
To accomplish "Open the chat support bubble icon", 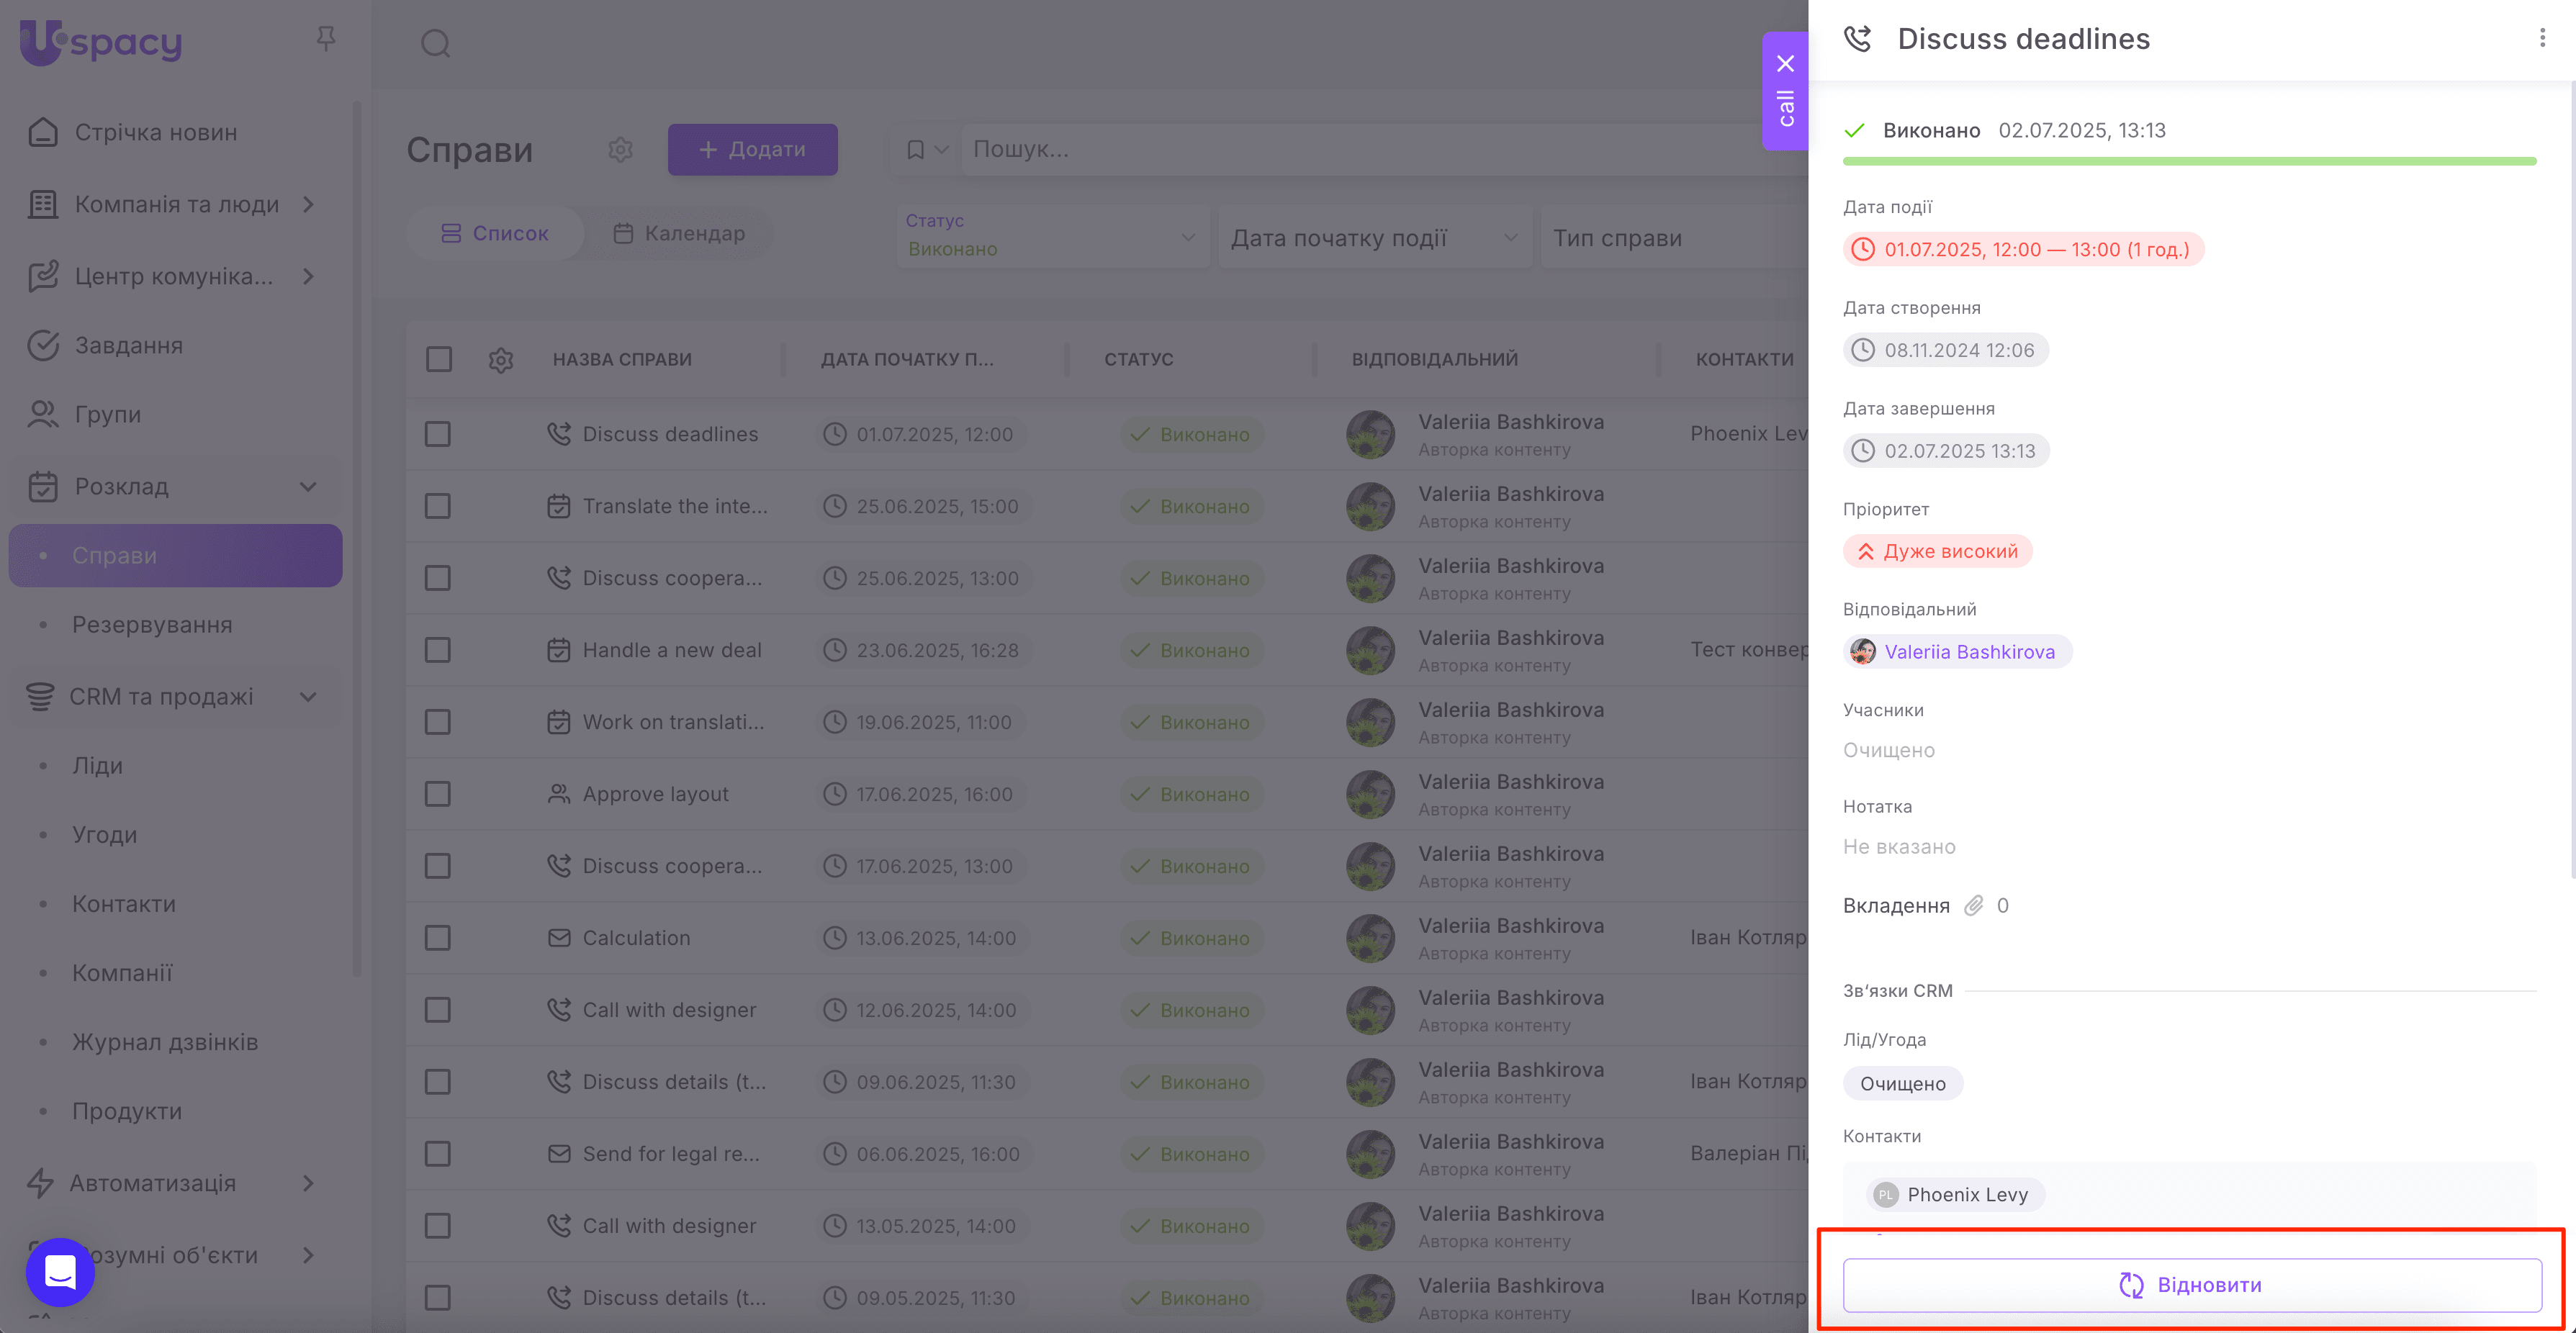I will tap(60, 1272).
